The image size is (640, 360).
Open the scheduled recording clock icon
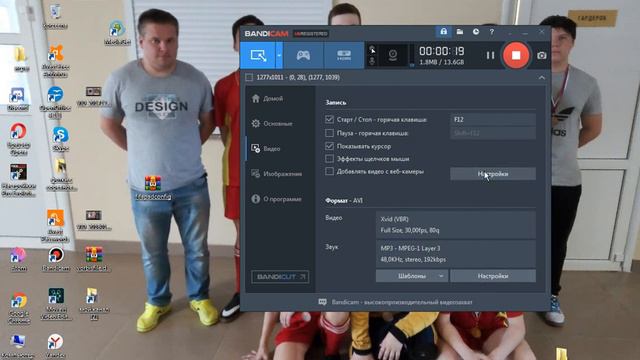(476, 31)
